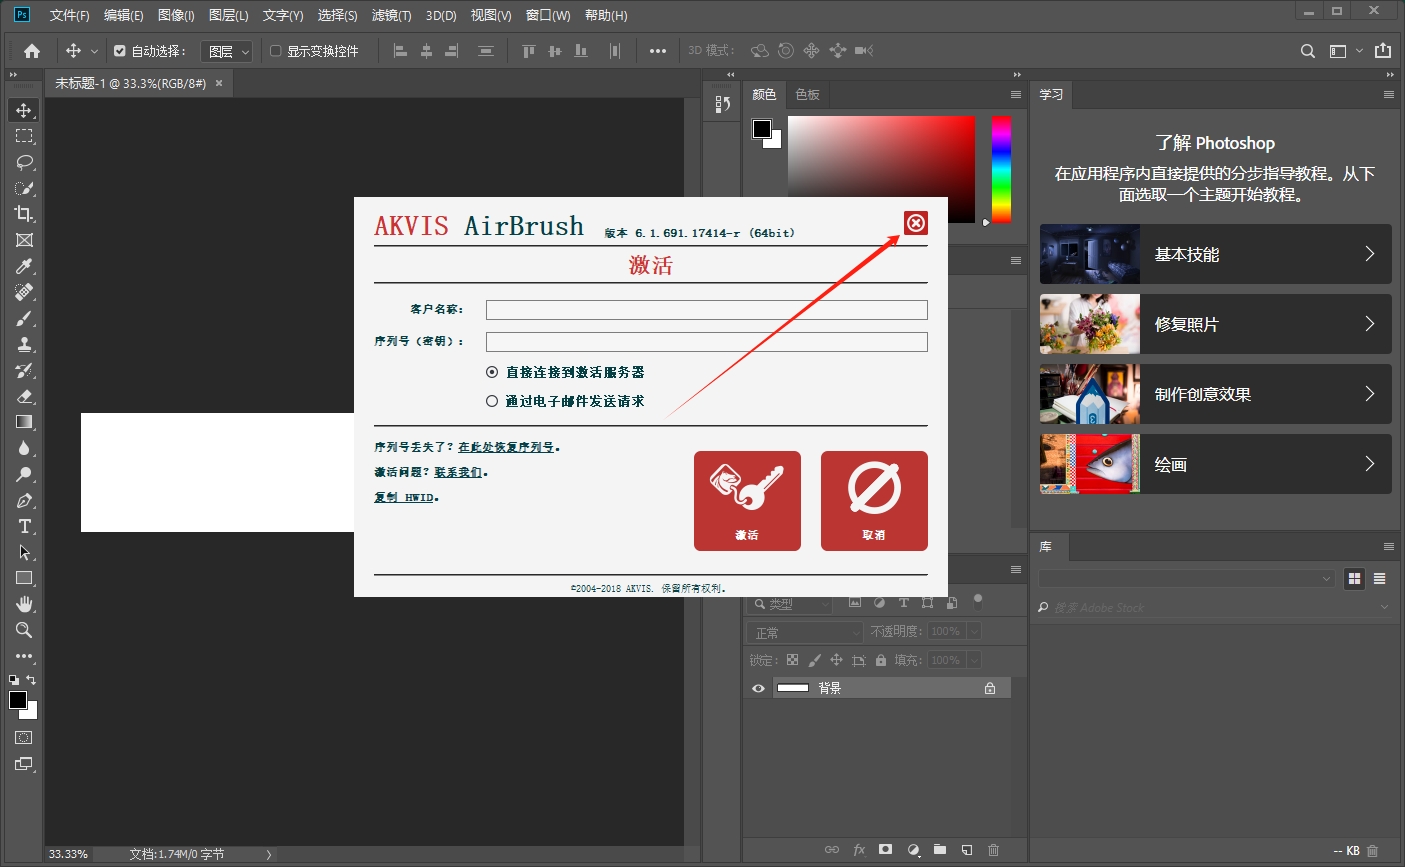Select the Gradient tool

[x=24, y=422]
